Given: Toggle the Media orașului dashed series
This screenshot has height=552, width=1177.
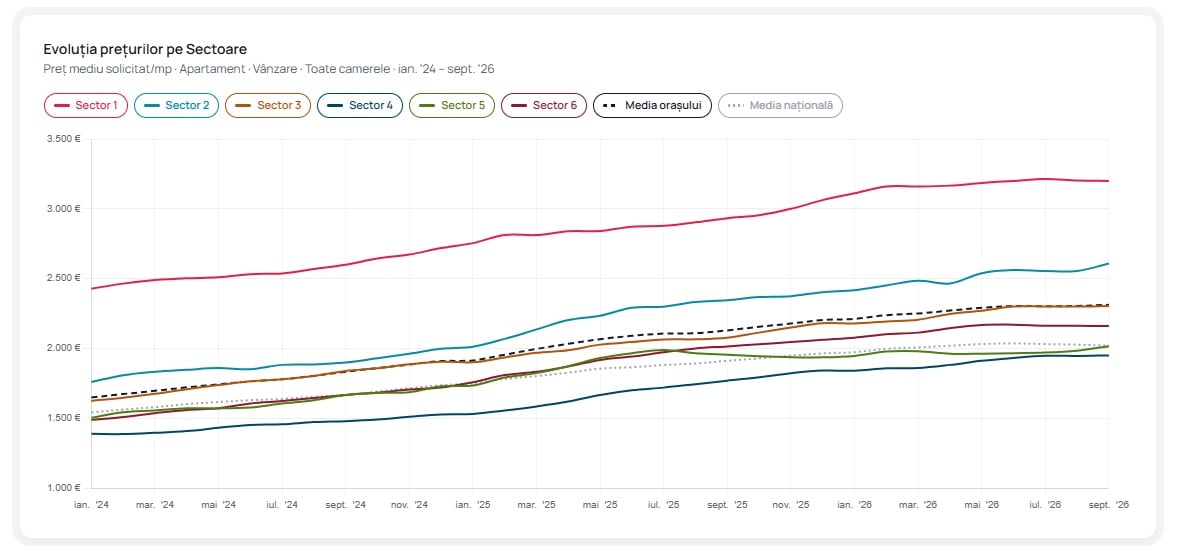Looking at the screenshot, I should pos(652,105).
